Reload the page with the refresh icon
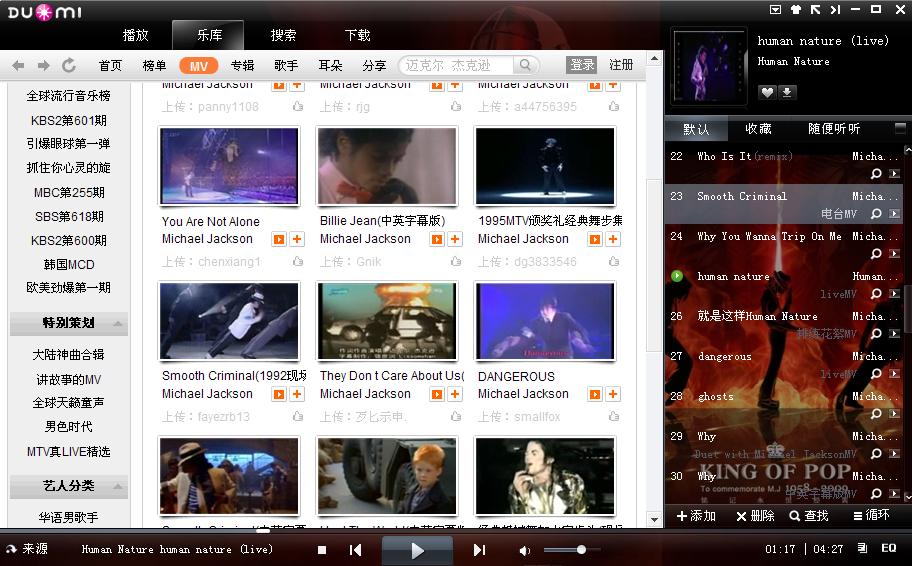 click(x=69, y=65)
